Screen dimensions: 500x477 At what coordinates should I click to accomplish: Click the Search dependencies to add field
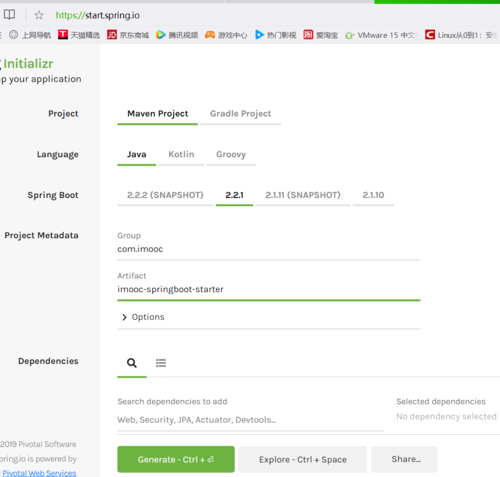(x=250, y=420)
